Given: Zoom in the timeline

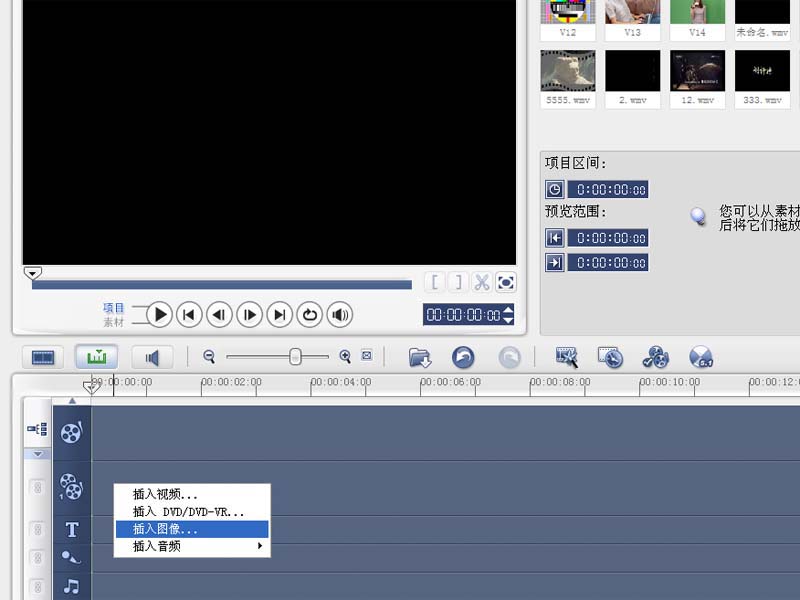Looking at the screenshot, I should click(345, 357).
